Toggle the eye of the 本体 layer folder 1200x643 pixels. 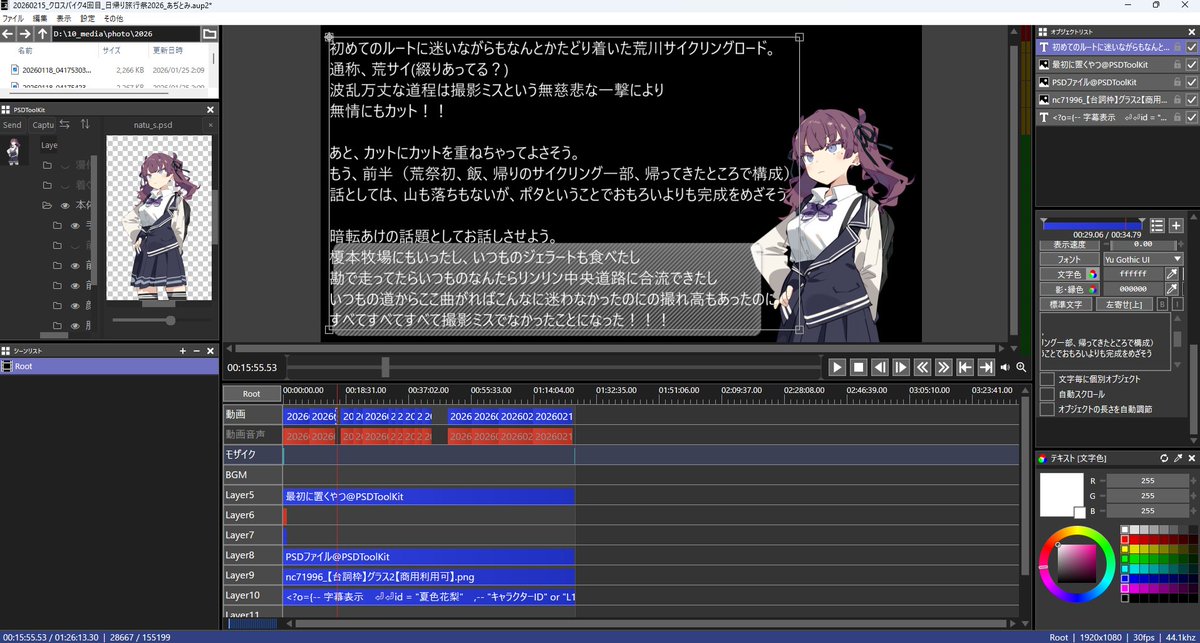[x=65, y=205]
